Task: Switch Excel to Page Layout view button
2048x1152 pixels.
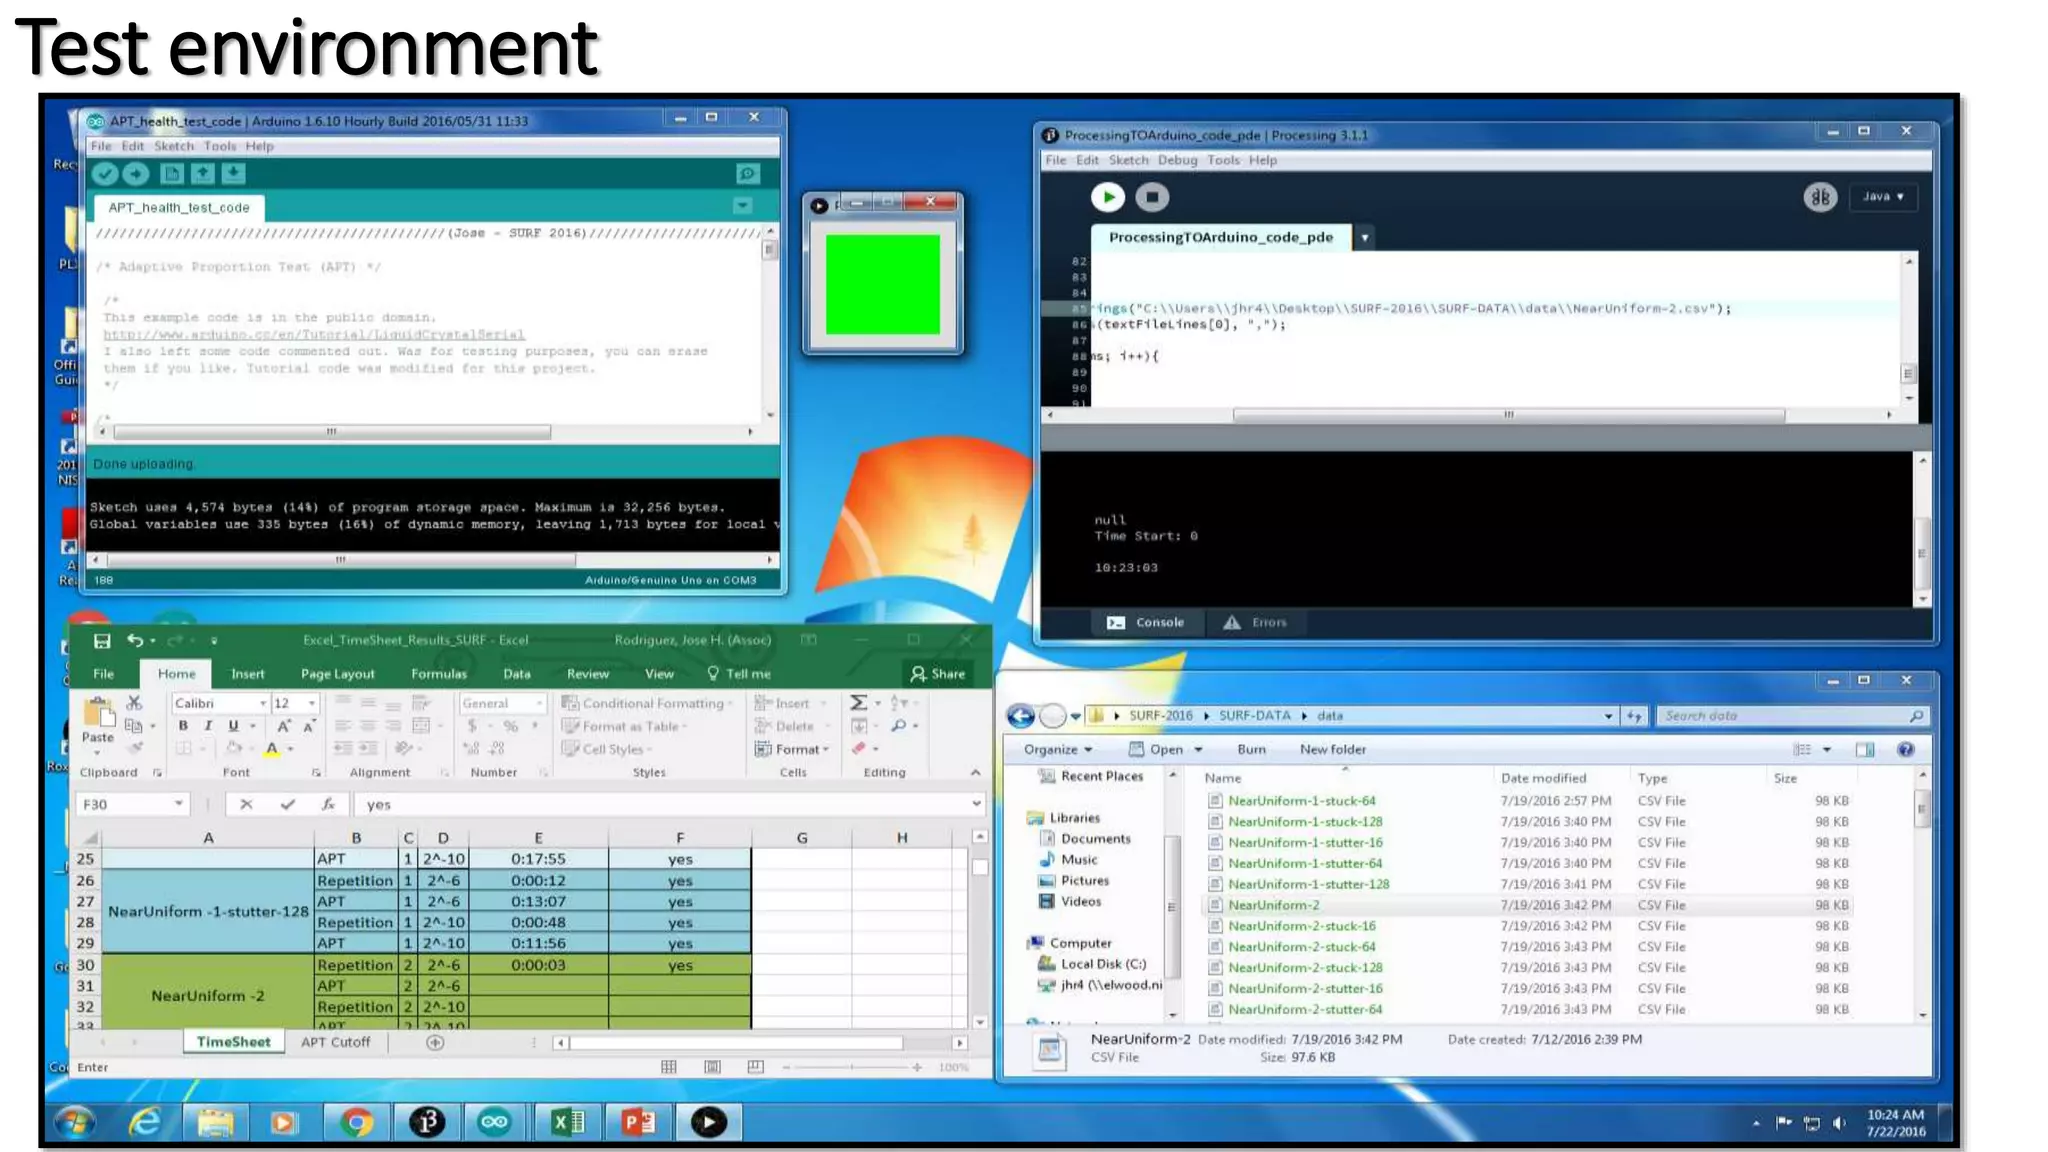Action: click(x=712, y=1067)
